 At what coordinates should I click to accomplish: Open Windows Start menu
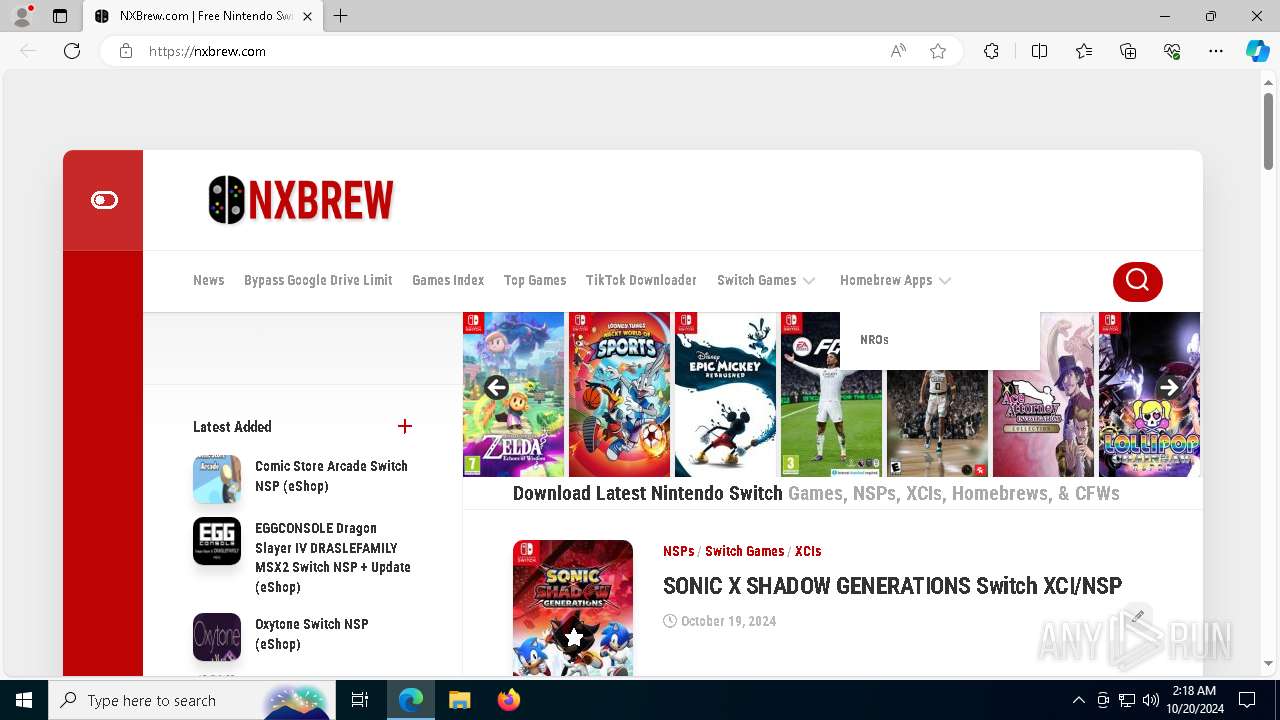(x=24, y=700)
